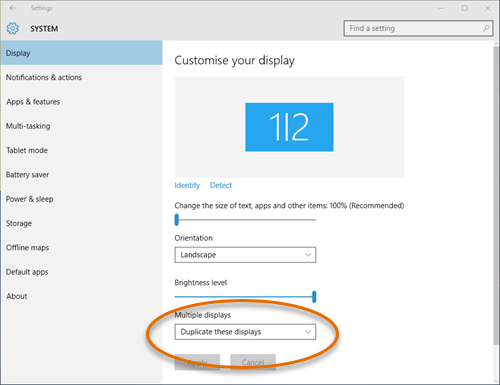Viewport: 500px width, 385px height.
Task: Go to Power & sleep
Action: coord(29,199)
